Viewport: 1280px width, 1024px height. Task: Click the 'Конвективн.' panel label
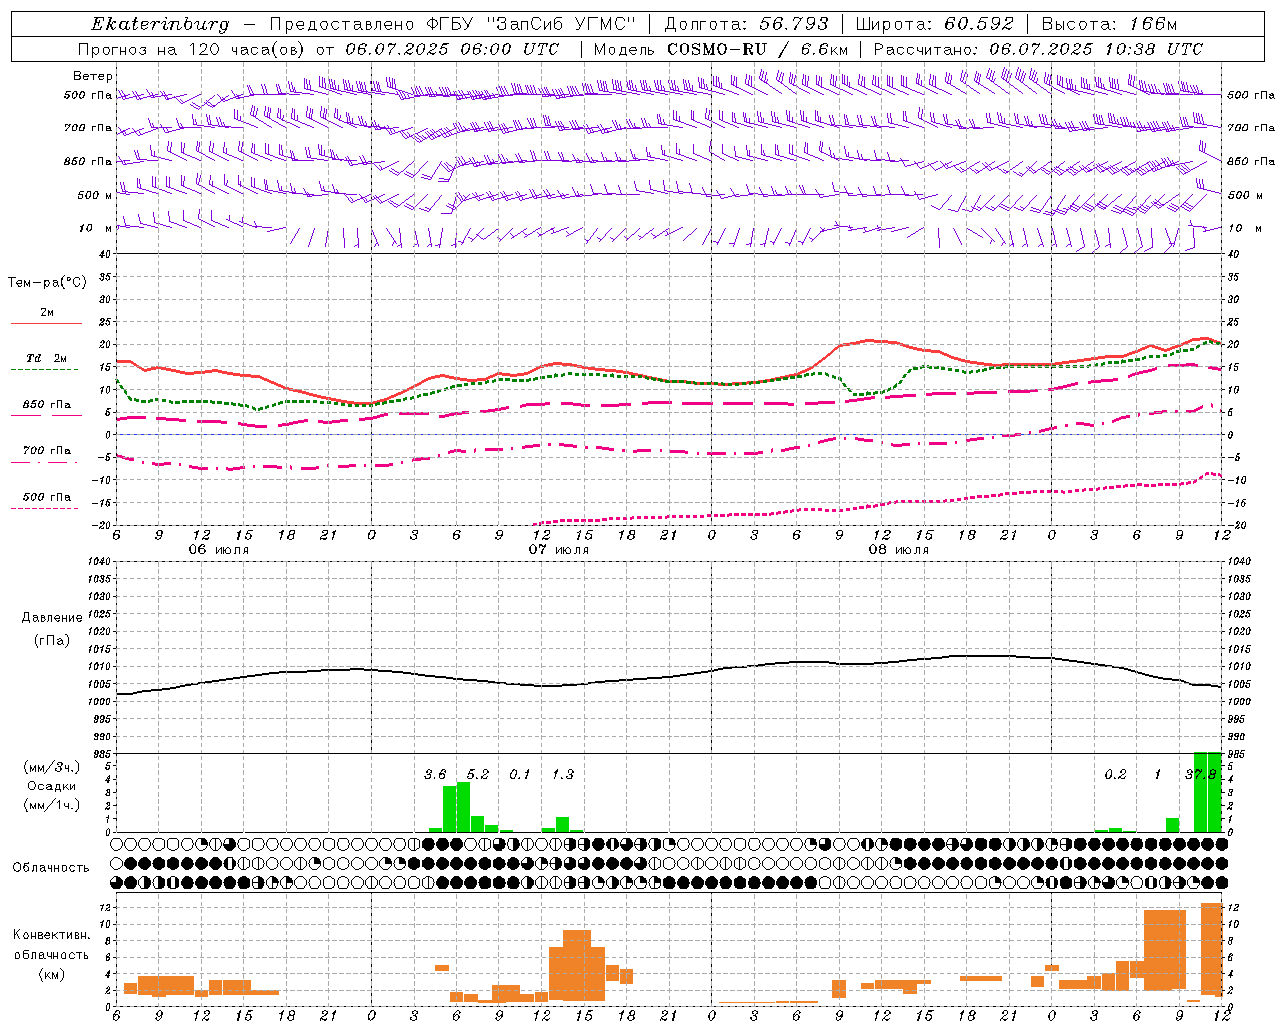click(52, 935)
